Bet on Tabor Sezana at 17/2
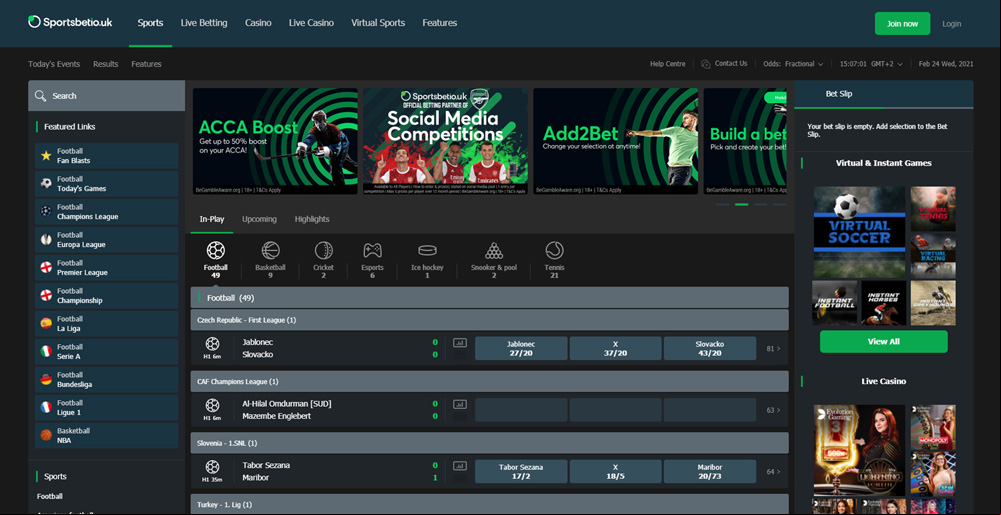Viewport: 1001px width, 515px height. pyautogui.click(x=521, y=471)
